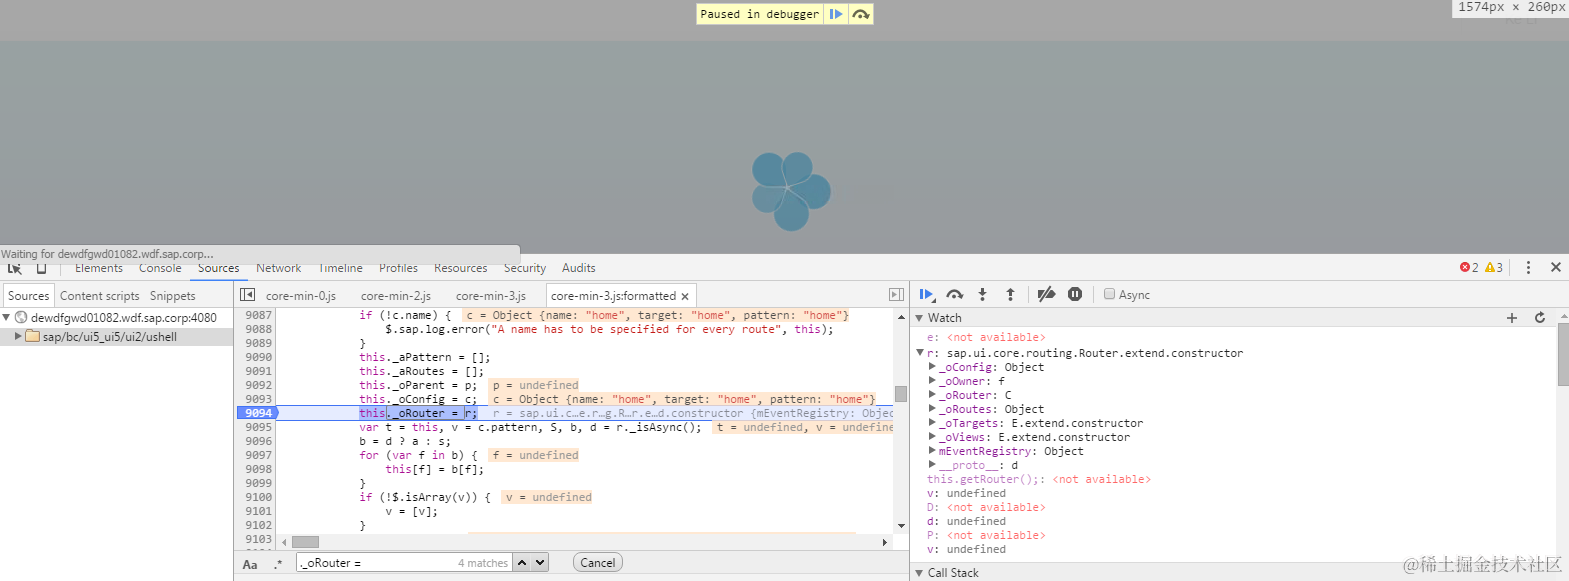Open the Security tab
The image size is (1569, 581).
pyautogui.click(x=525, y=268)
